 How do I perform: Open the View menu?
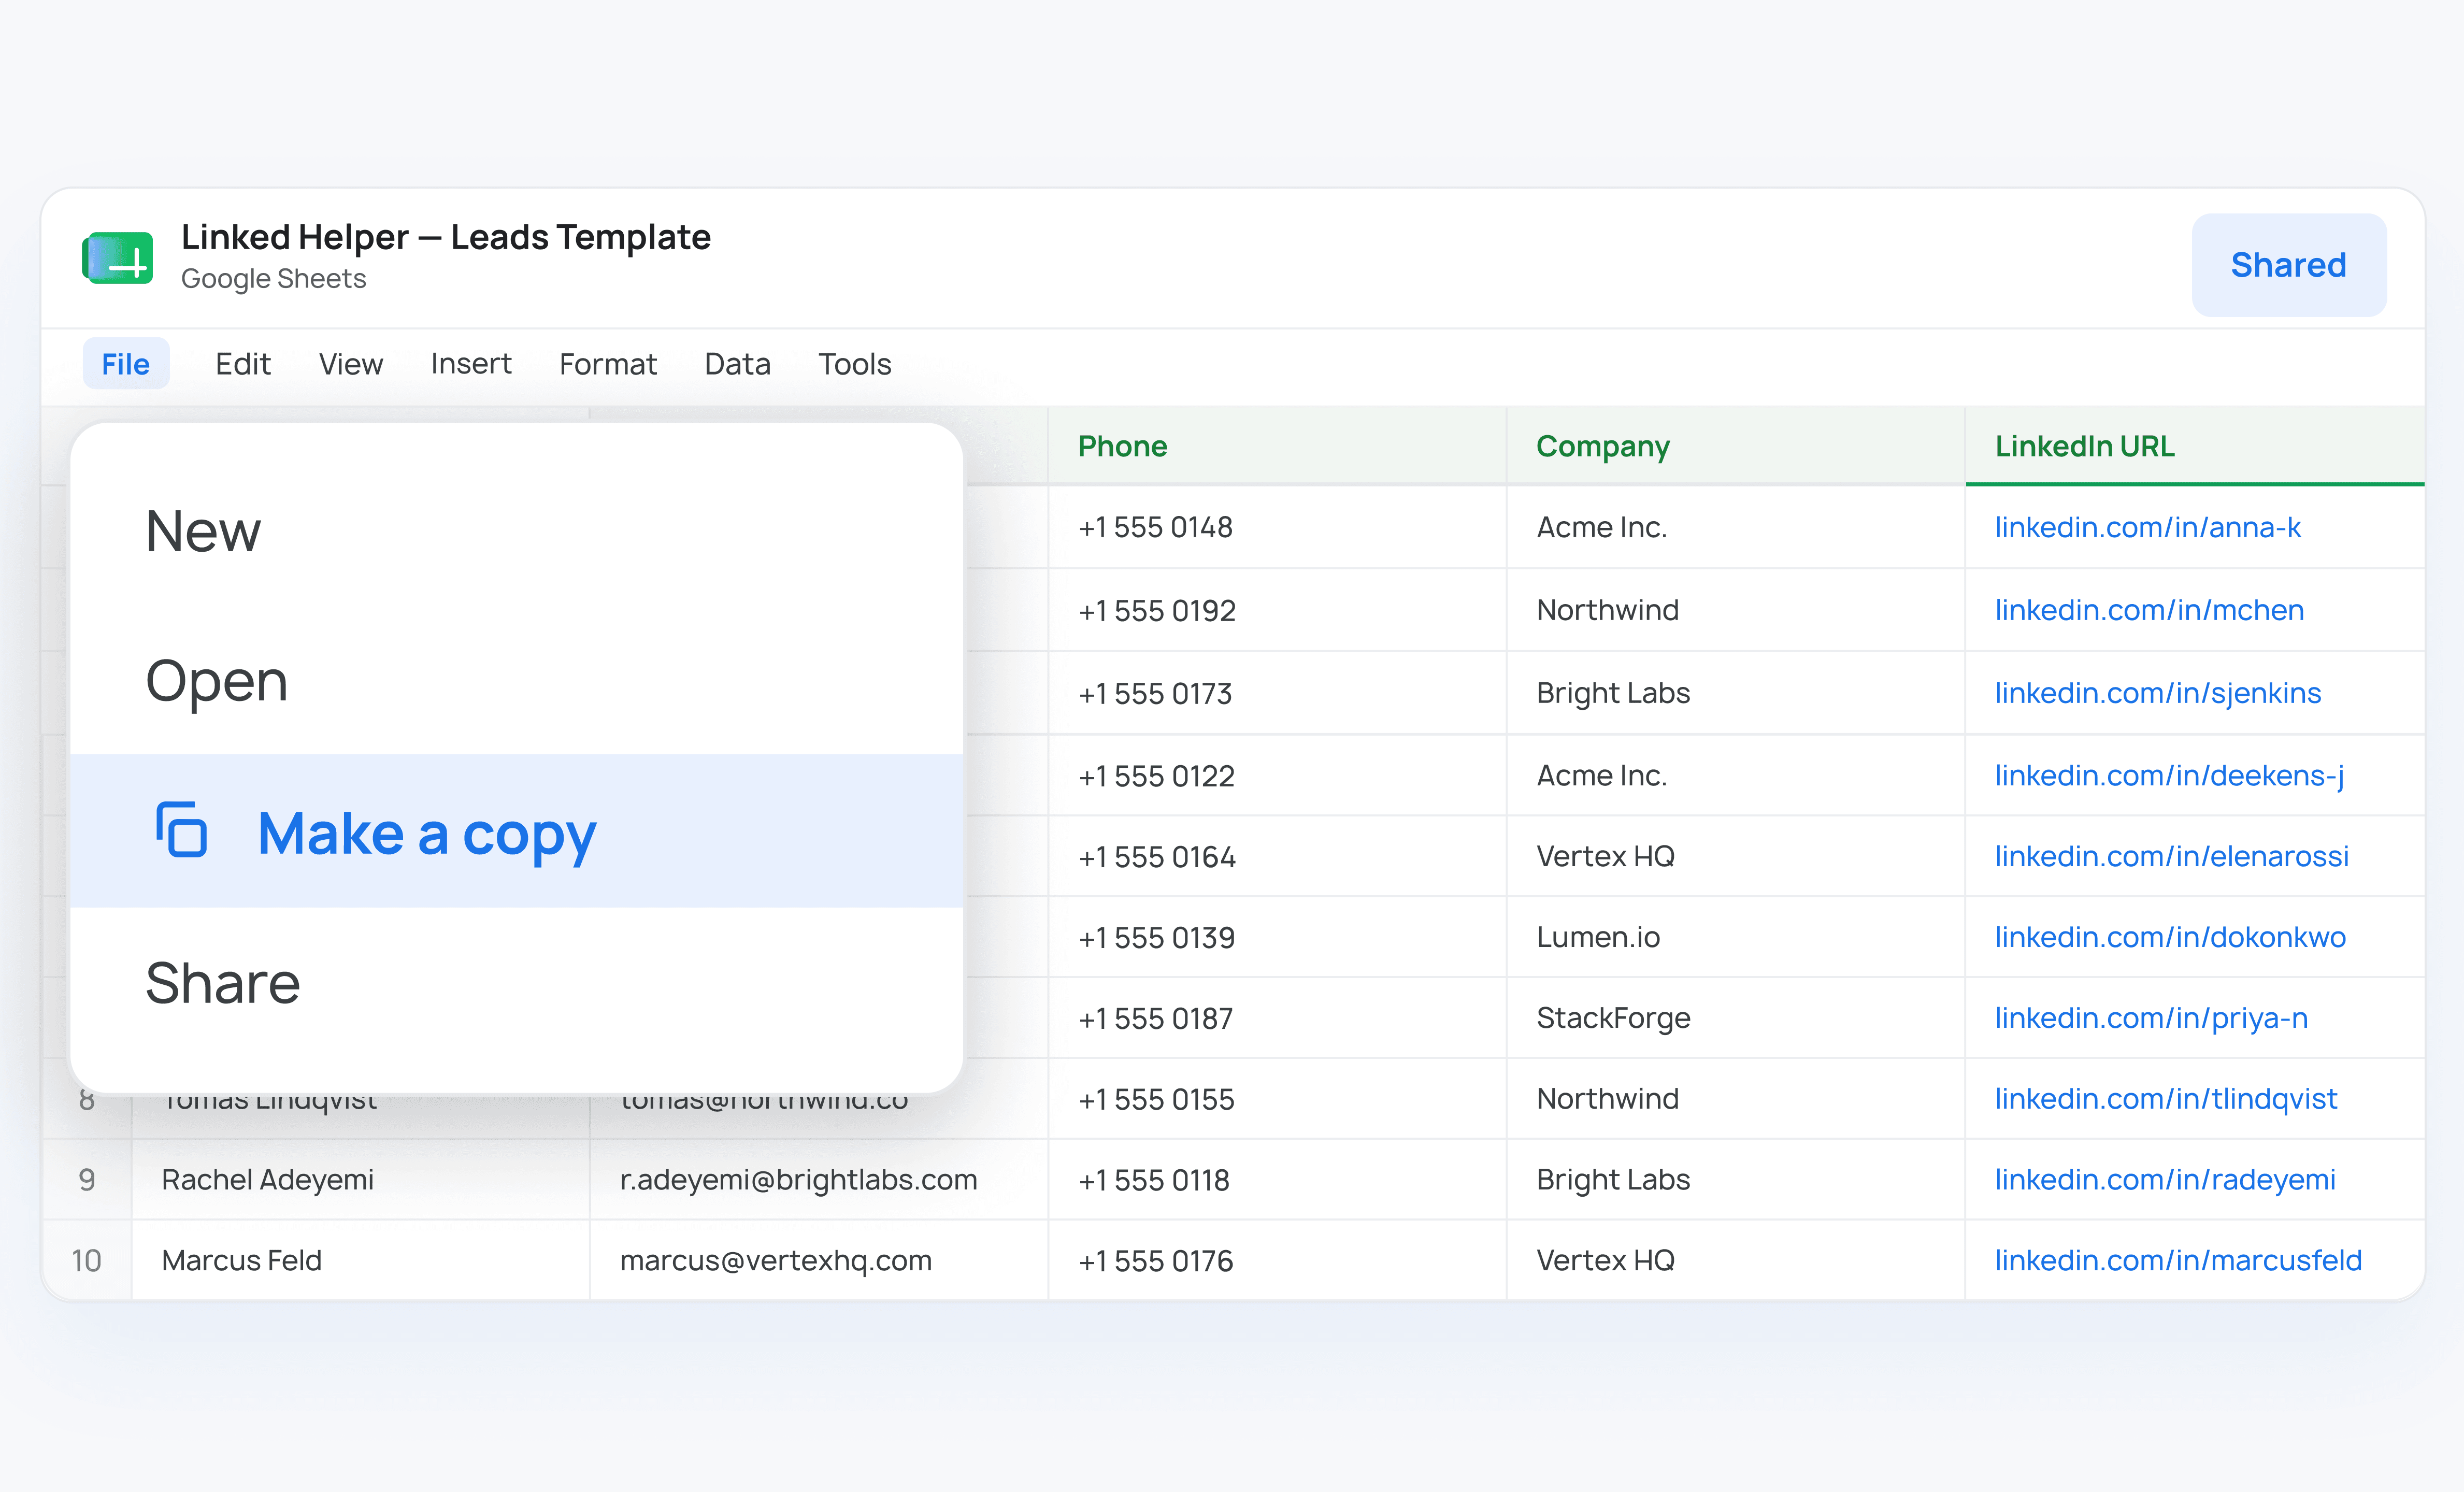(351, 364)
